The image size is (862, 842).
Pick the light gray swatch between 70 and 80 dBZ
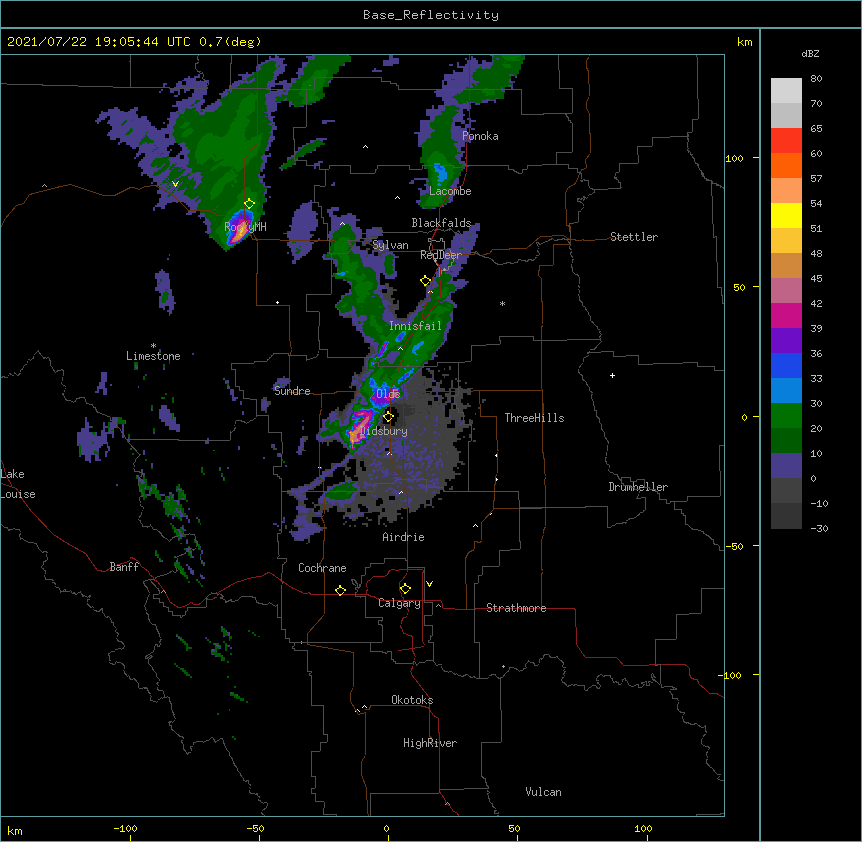tap(786, 91)
